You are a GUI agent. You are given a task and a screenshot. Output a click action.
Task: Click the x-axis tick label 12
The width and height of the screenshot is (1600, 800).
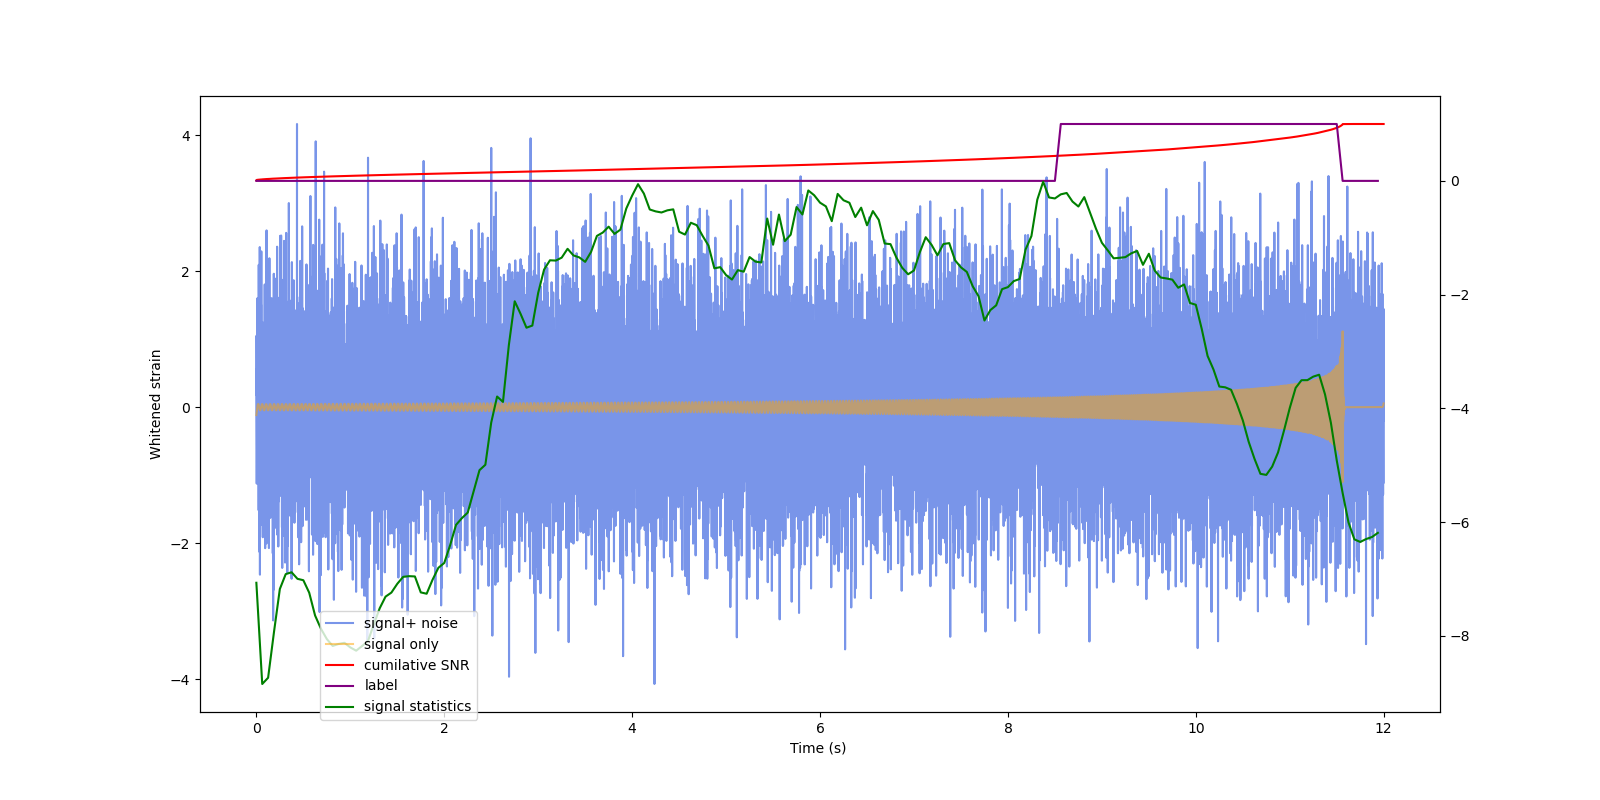coord(1384,728)
